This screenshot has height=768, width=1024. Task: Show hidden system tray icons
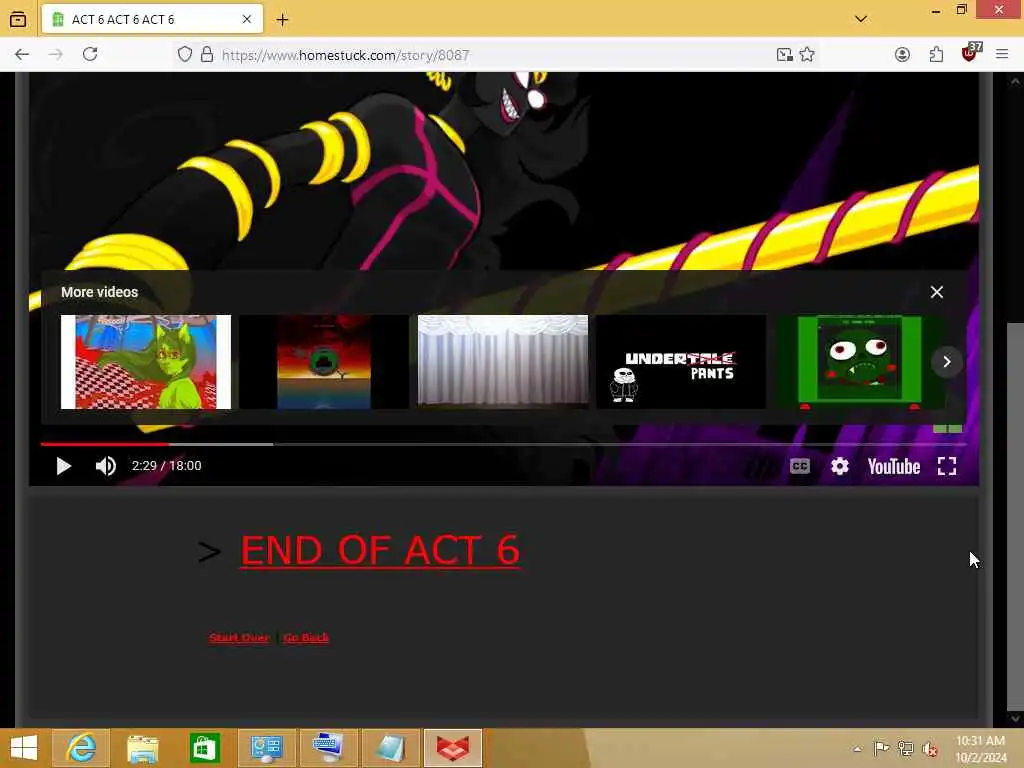(x=857, y=748)
